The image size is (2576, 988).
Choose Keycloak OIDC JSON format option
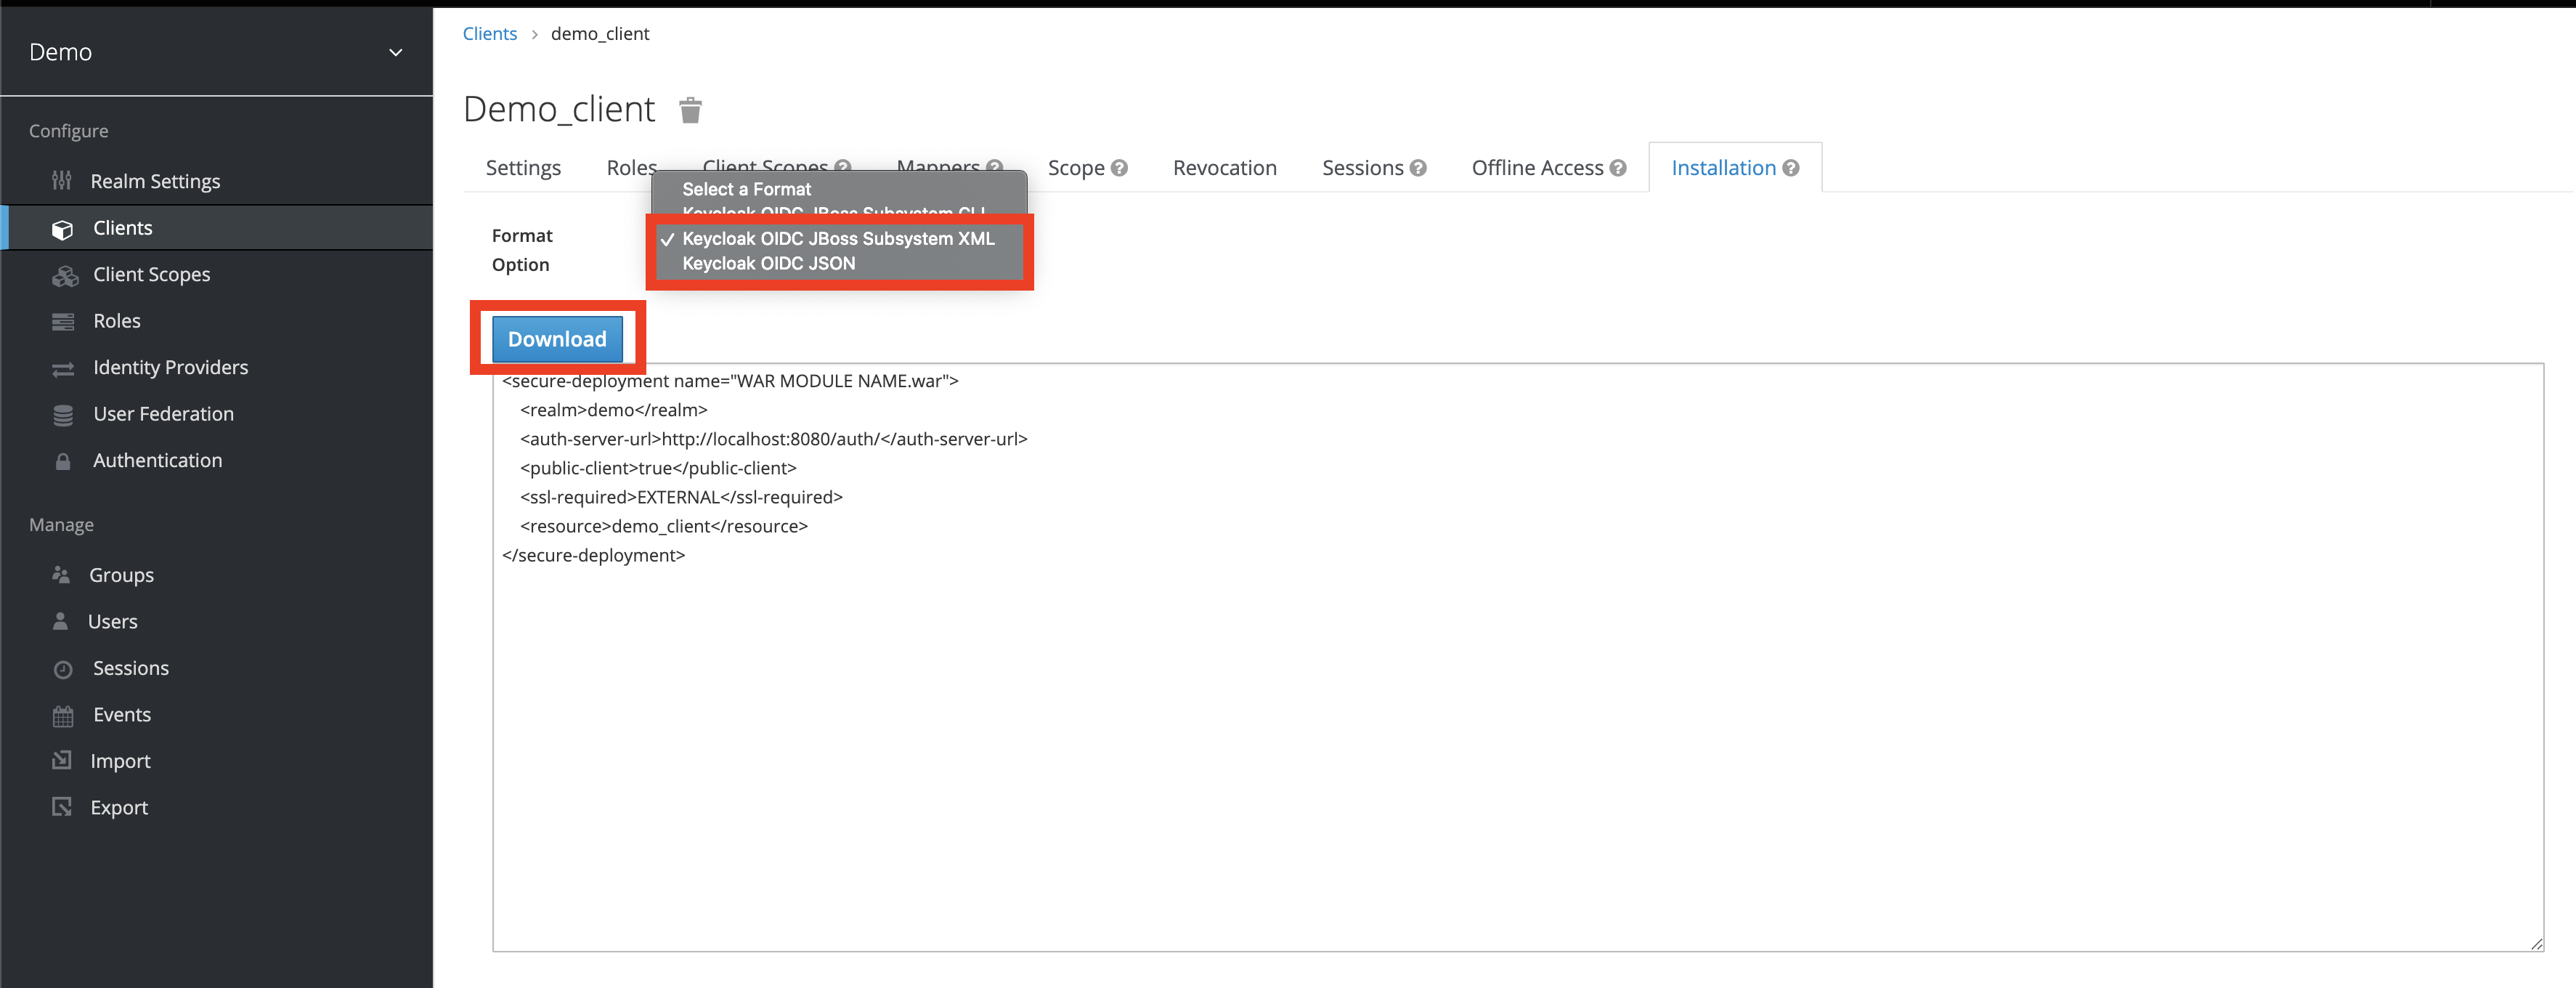[x=768, y=264]
